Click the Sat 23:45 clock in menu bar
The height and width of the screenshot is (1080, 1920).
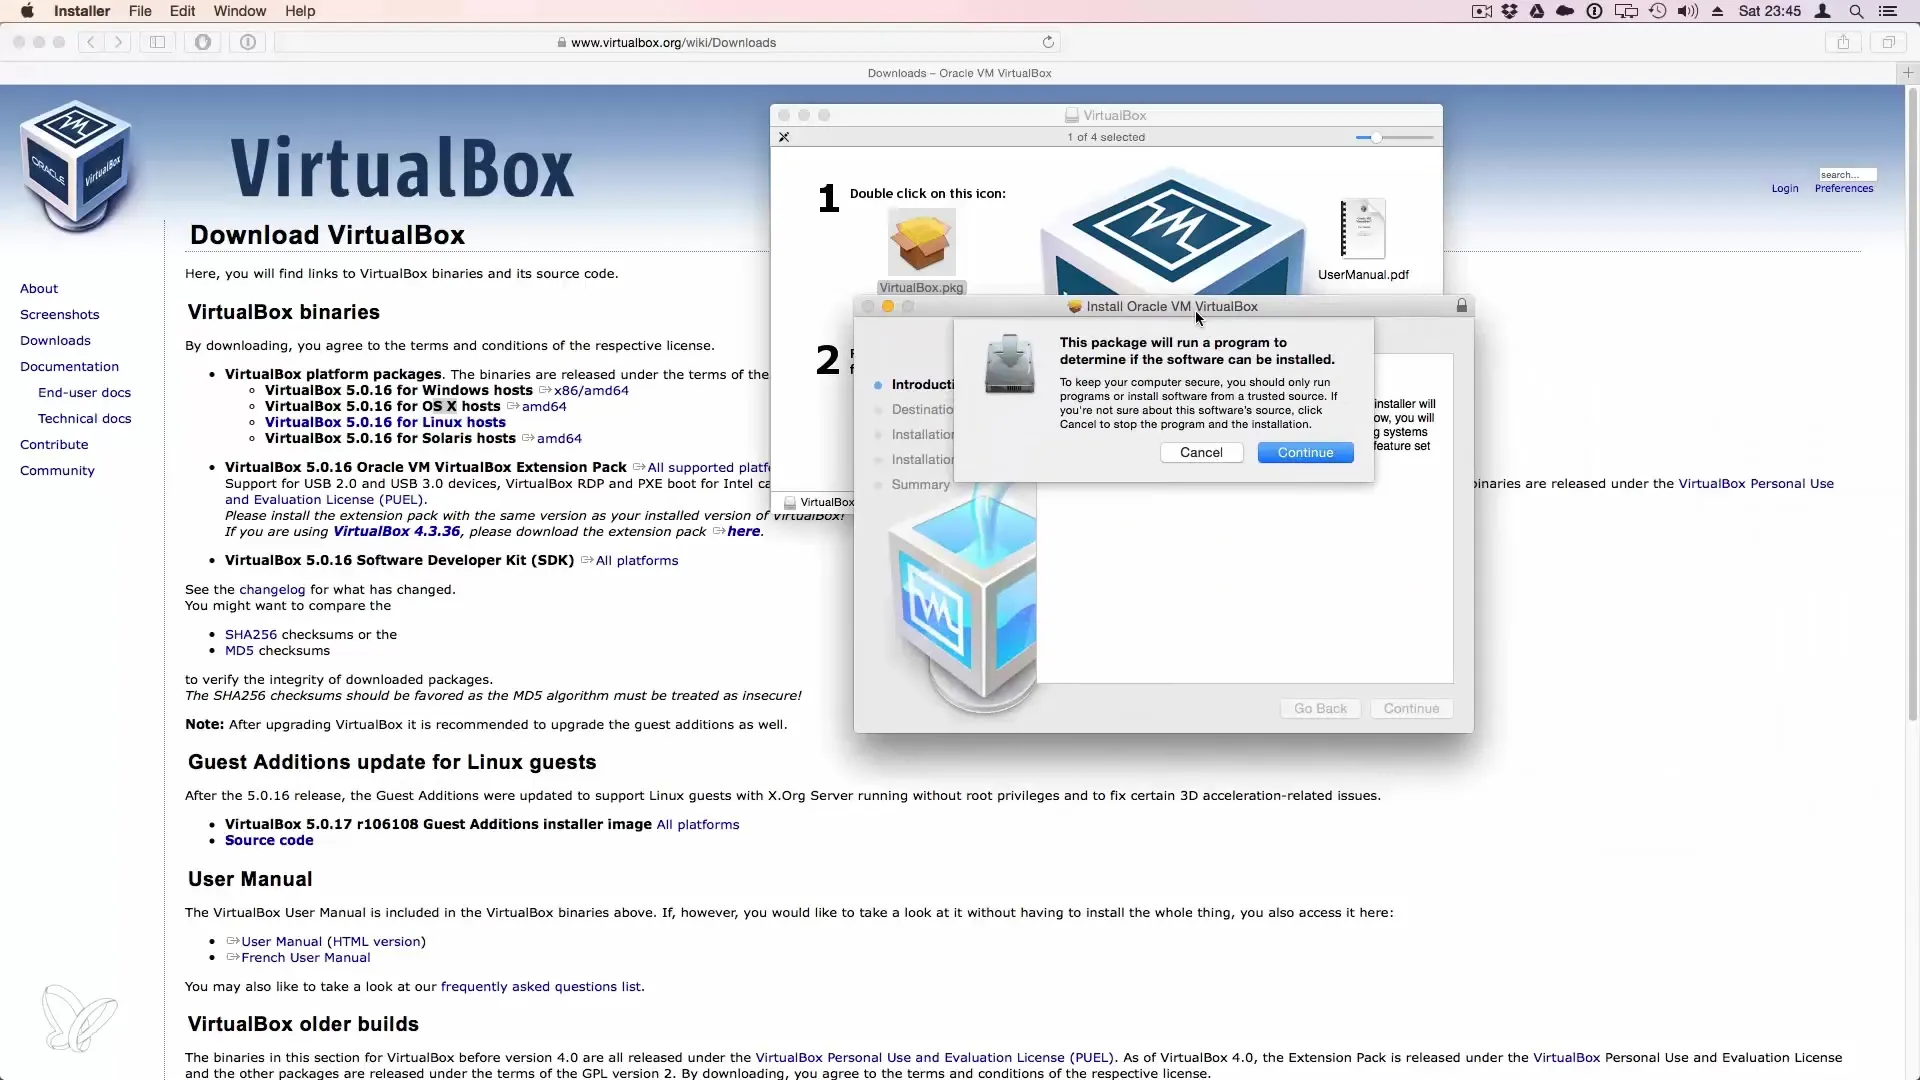pos(1770,11)
